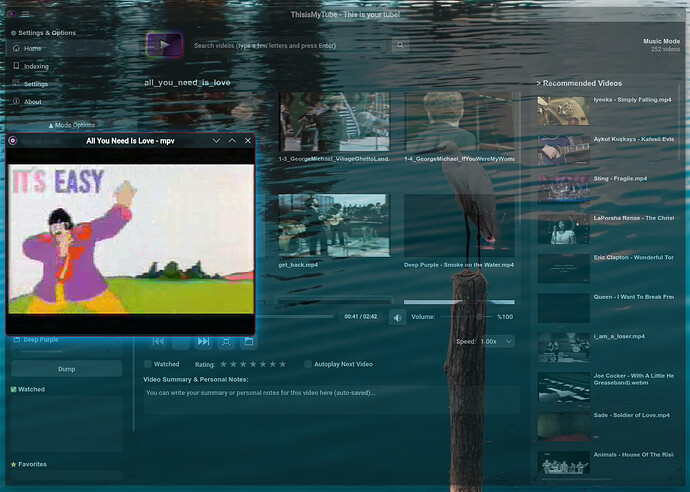Click the all_you_need_is_love title text
Image resolution: width=690 pixels, height=492 pixels.
(x=187, y=82)
